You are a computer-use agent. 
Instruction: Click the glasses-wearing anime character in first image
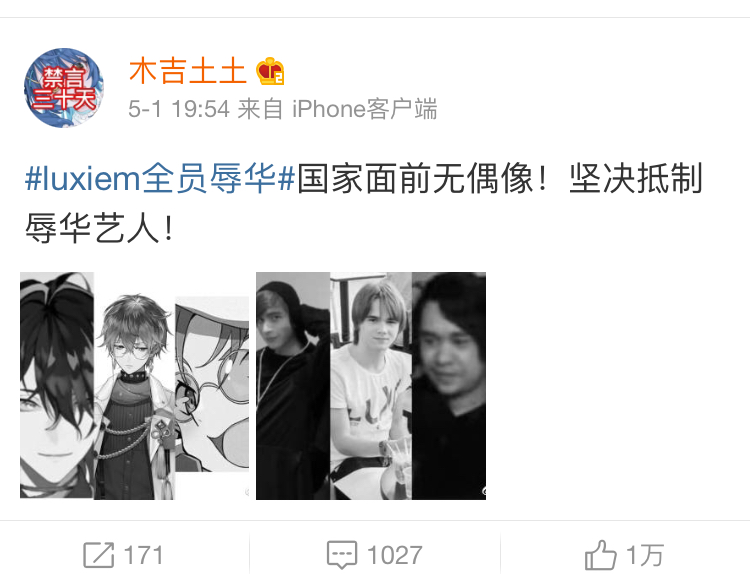tap(134, 397)
